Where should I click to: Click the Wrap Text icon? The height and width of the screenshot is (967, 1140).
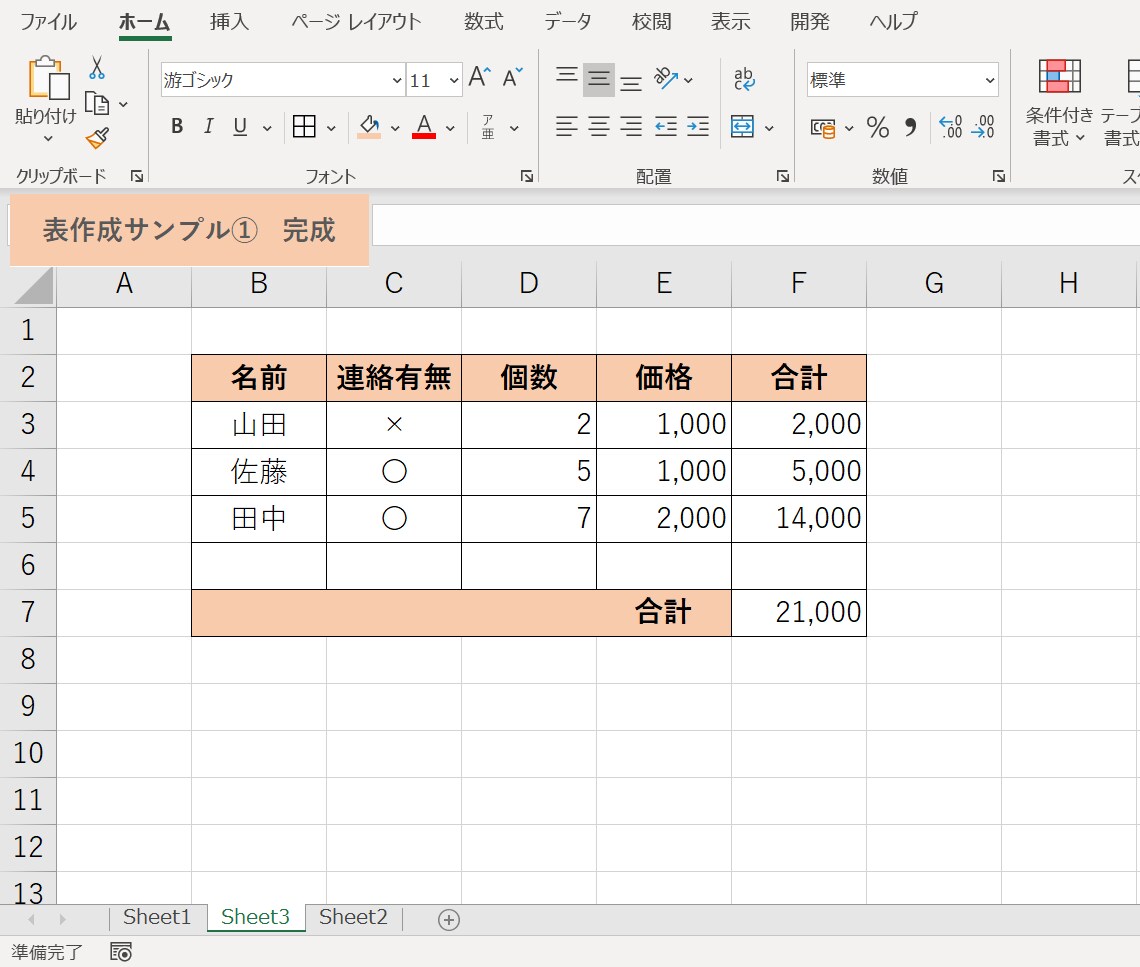coord(744,79)
